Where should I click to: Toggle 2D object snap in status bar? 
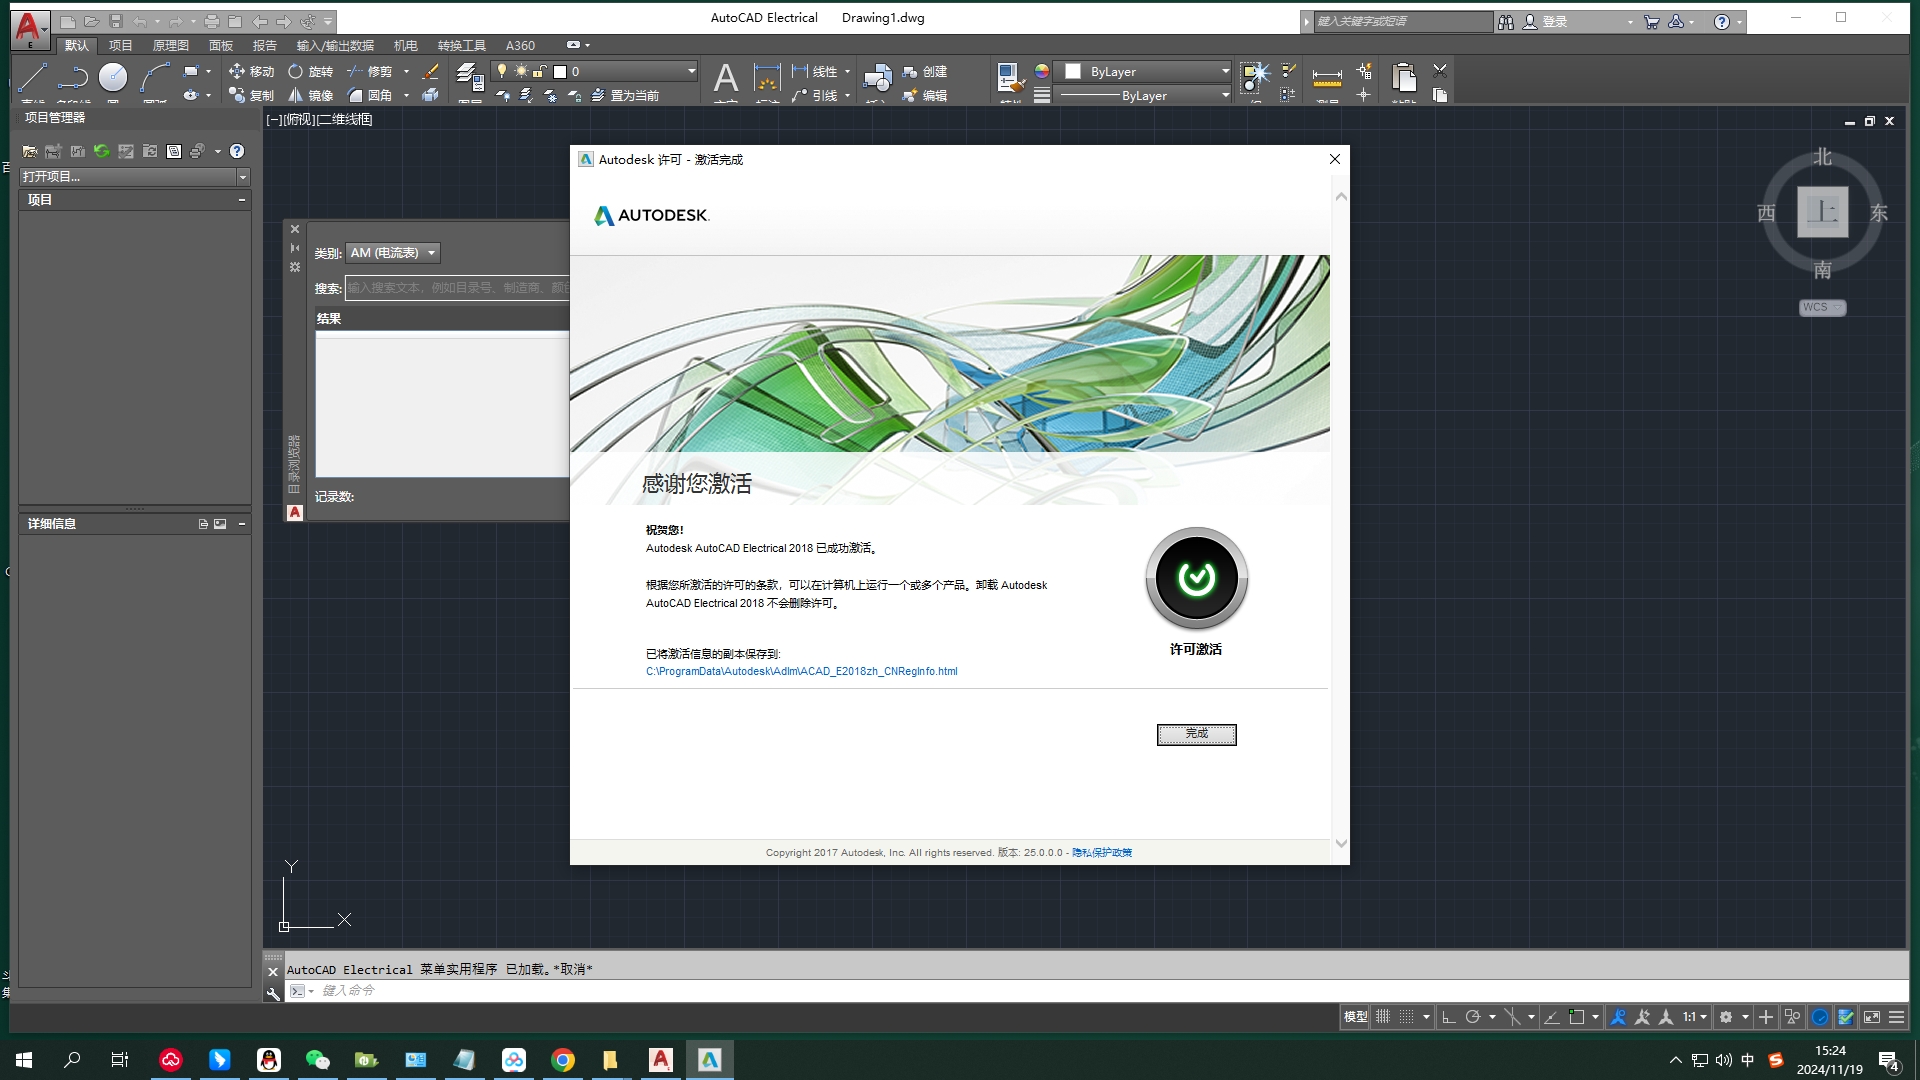click(x=1577, y=1017)
